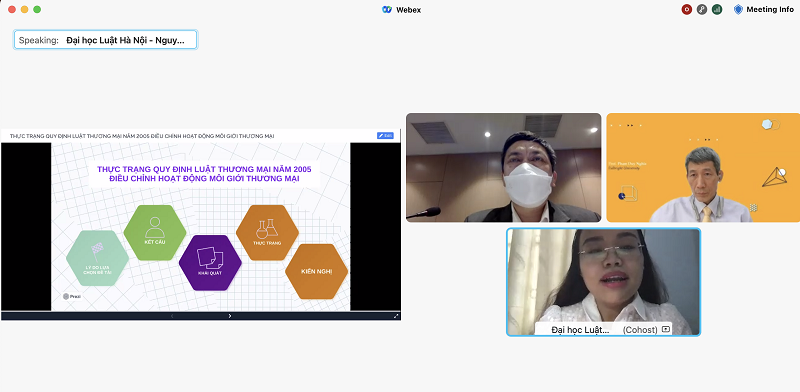Viewport: 800px width, 392px height.
Task: Click the purple slide title heading
Action: coord(204,174)
